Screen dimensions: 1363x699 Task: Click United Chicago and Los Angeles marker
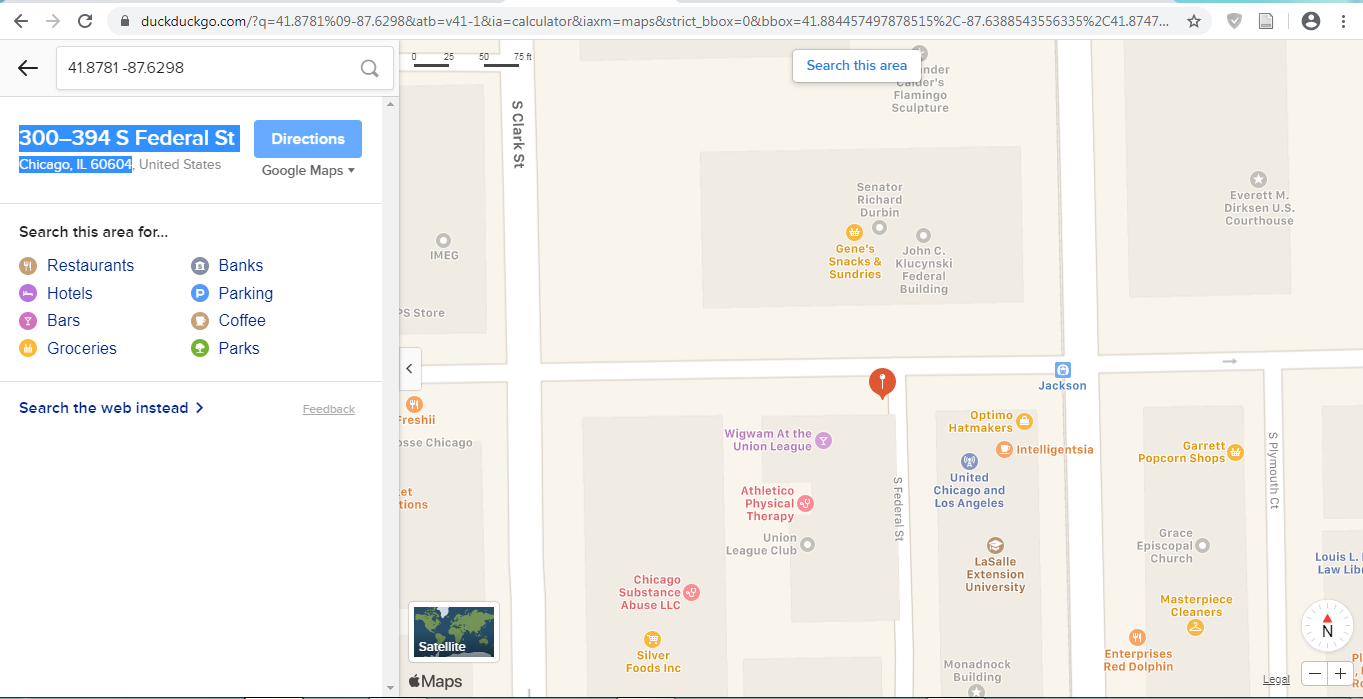tap(968, 461)
